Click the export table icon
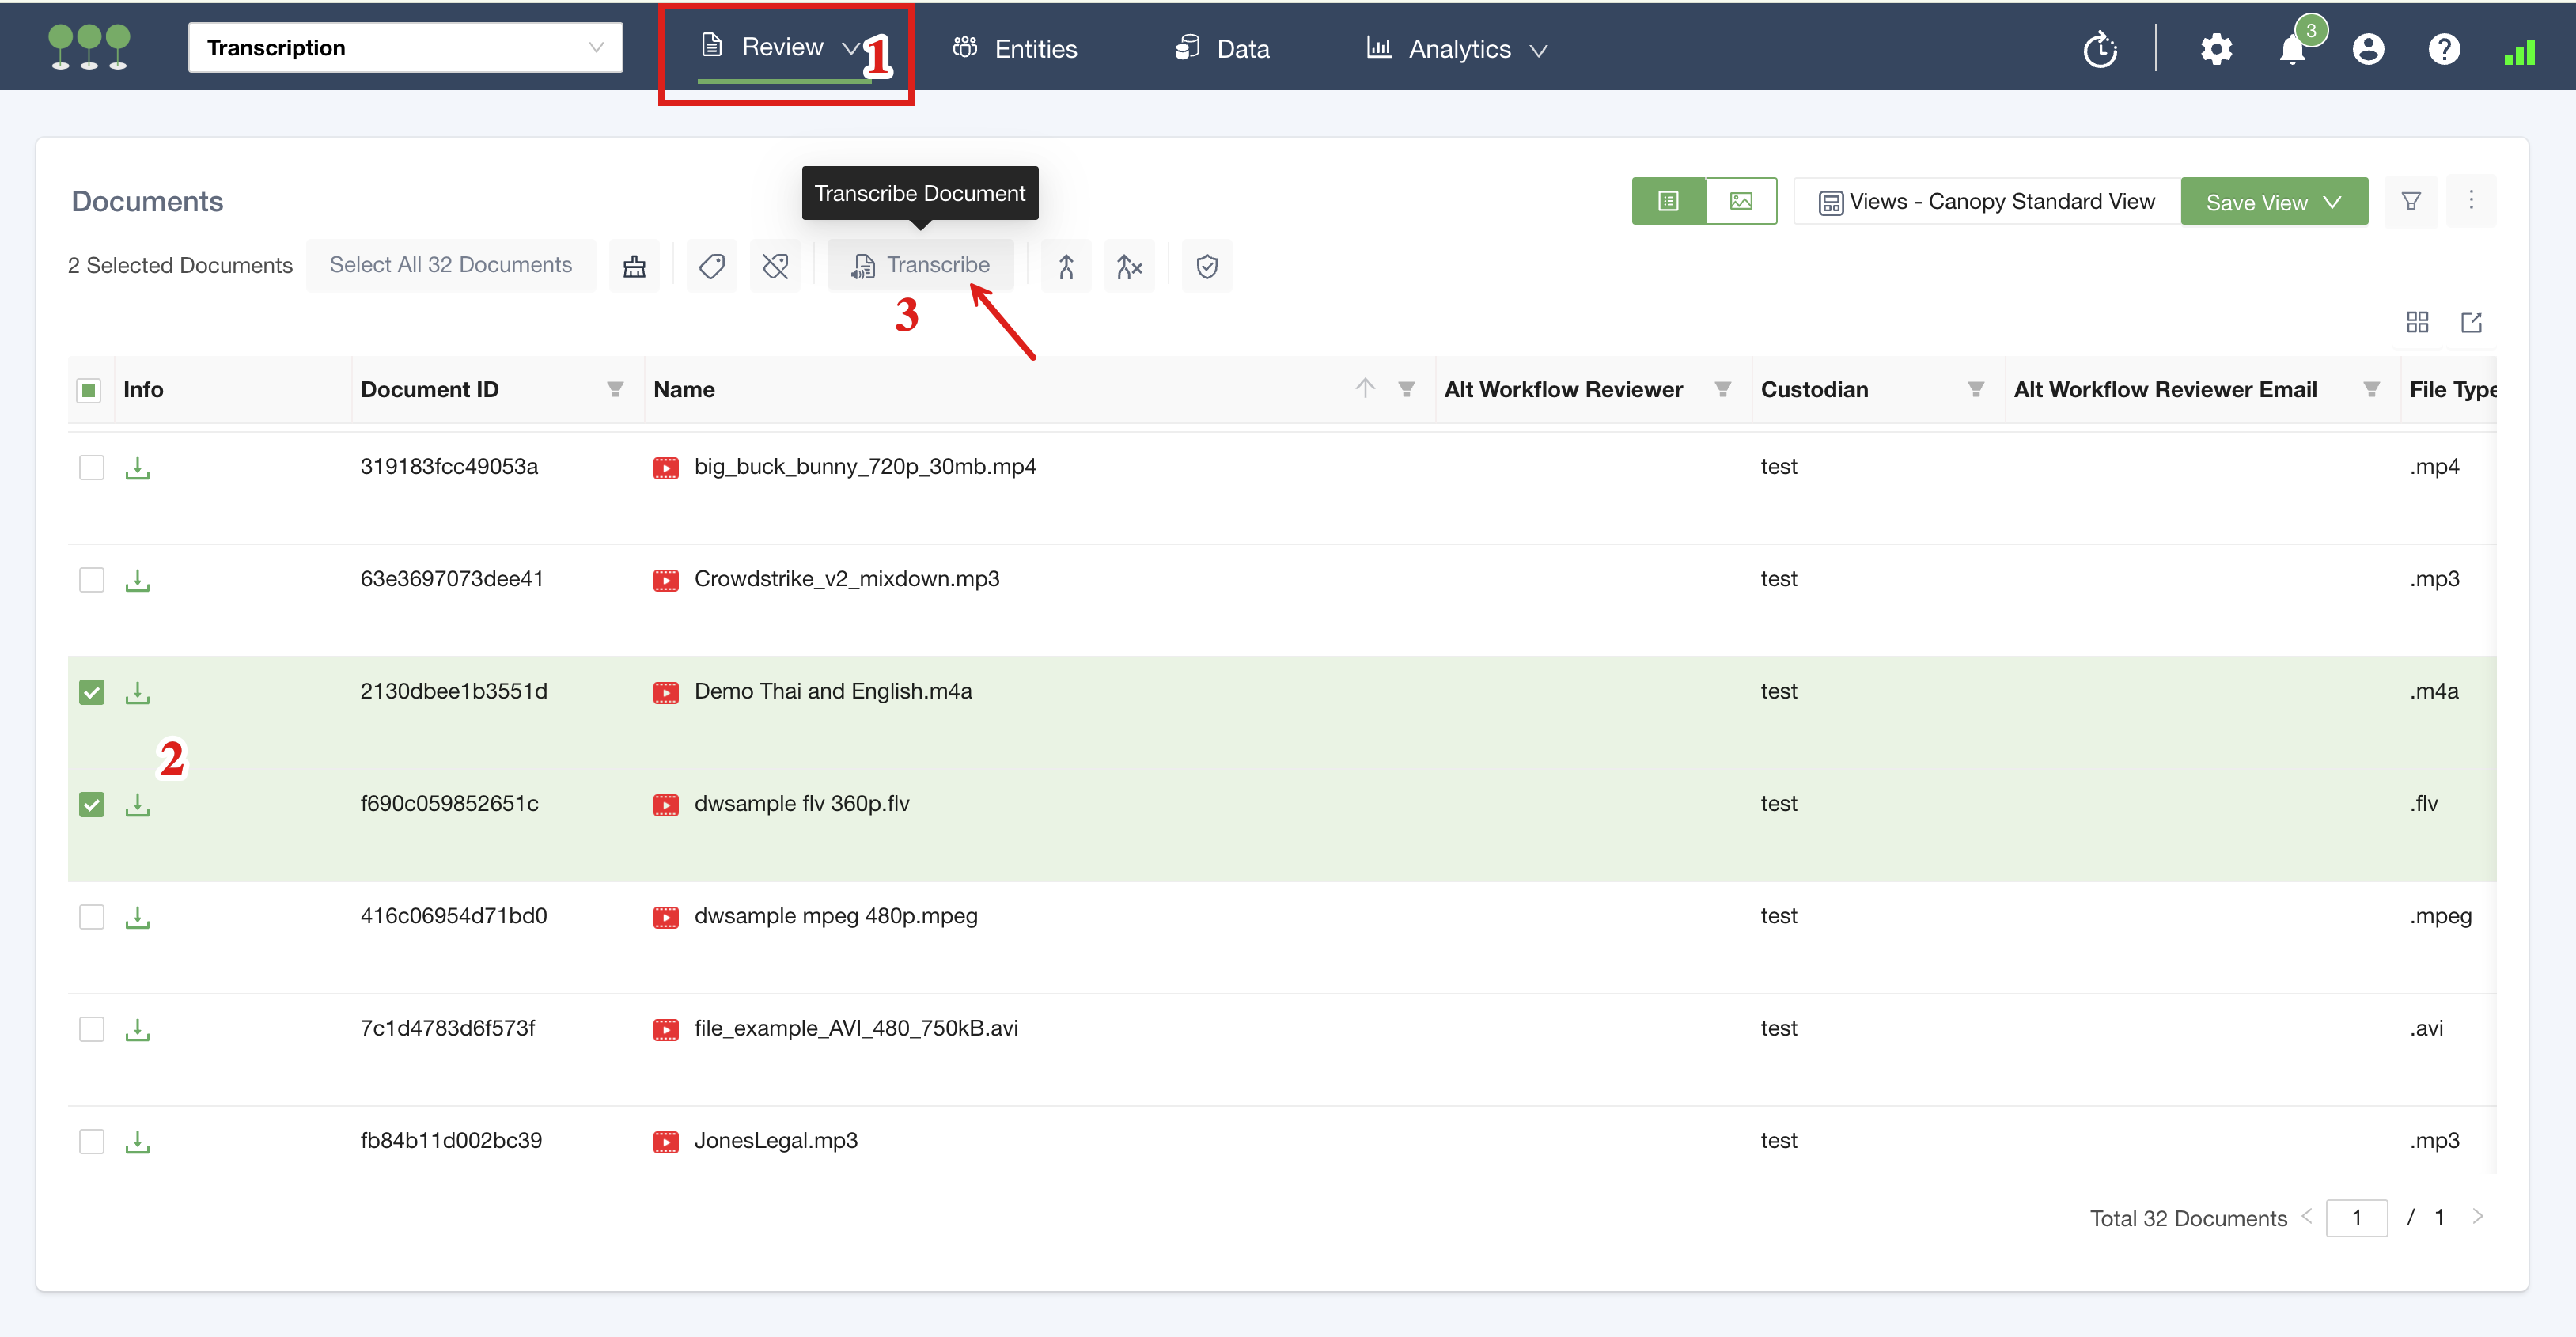 coord(2471,322)
